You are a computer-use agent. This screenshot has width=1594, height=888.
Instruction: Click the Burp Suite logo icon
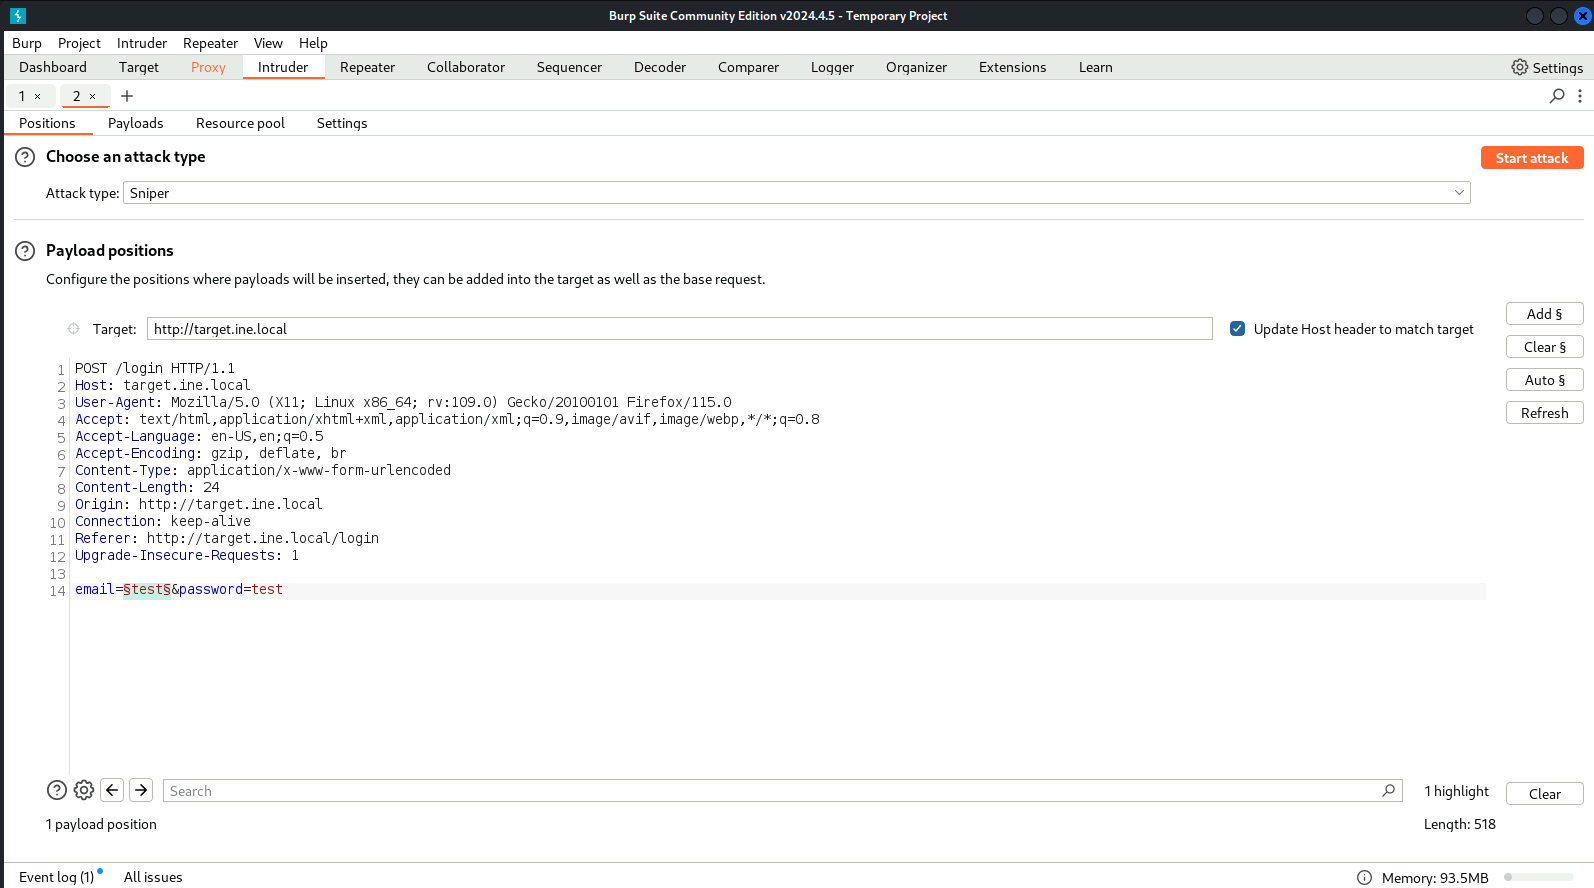18,15
